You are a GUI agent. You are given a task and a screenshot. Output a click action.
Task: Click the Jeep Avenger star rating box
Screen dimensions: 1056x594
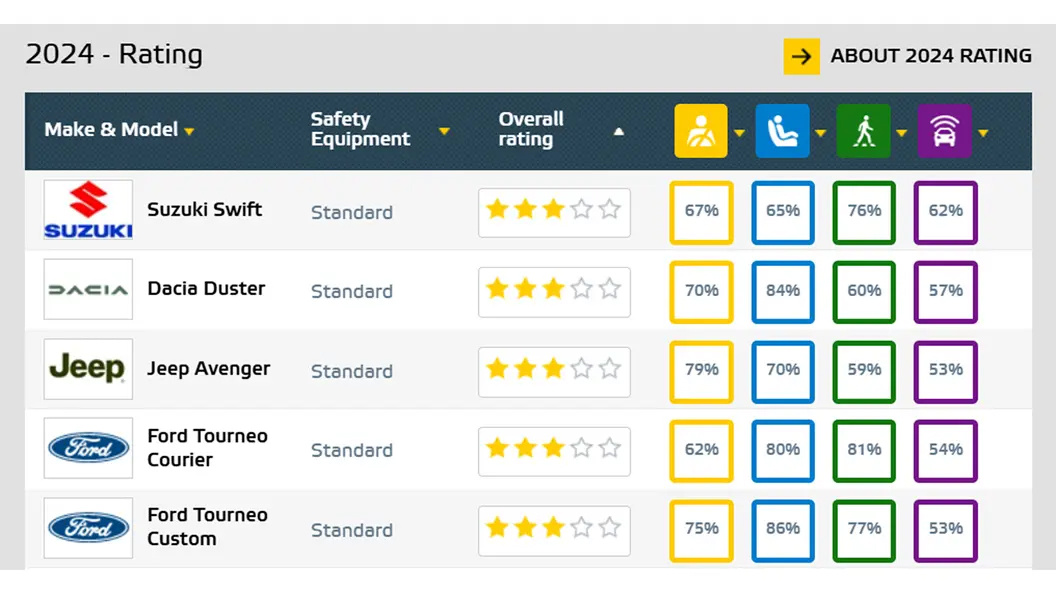pyautogui.click(x=554, y=371)
